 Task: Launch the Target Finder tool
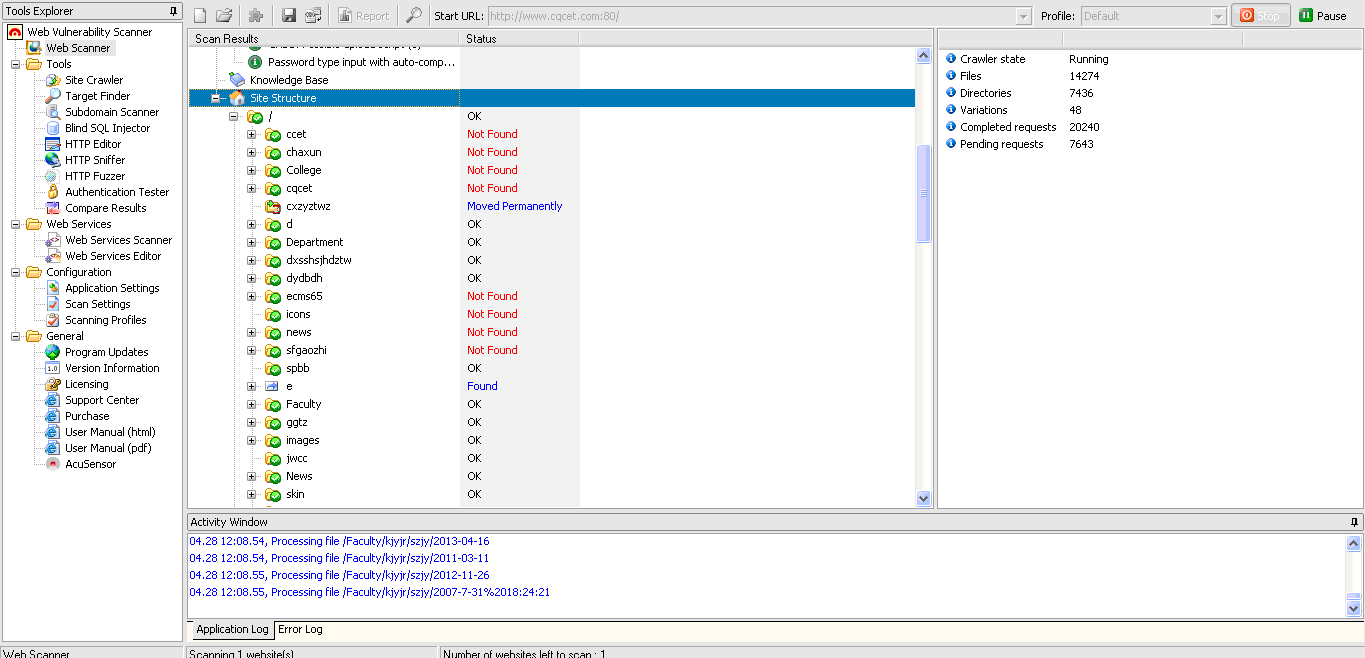click(x=97, y=96)
